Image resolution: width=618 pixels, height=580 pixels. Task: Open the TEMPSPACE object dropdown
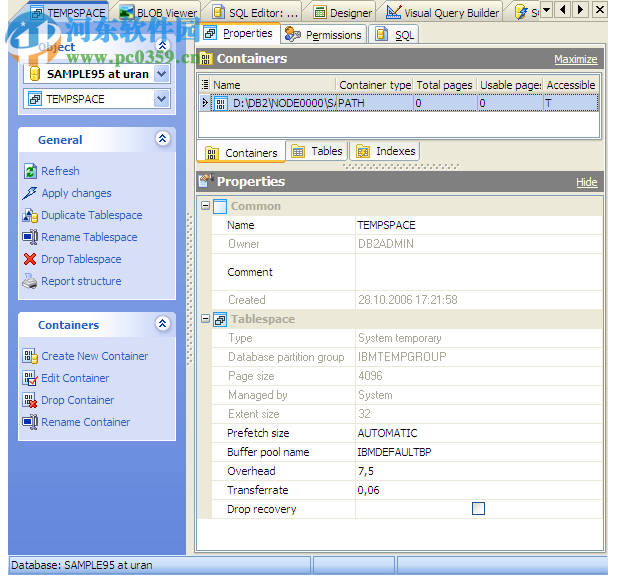point(162,99)
